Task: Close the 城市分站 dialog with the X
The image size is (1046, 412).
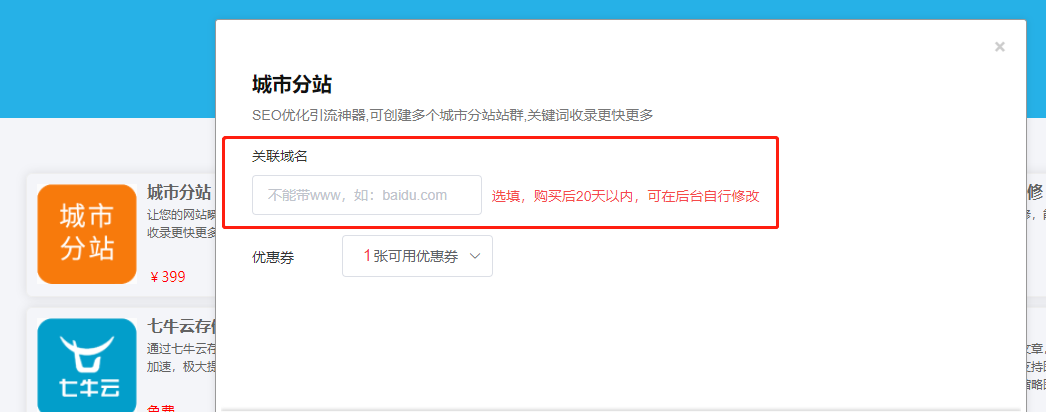Action: pos(999,47)
